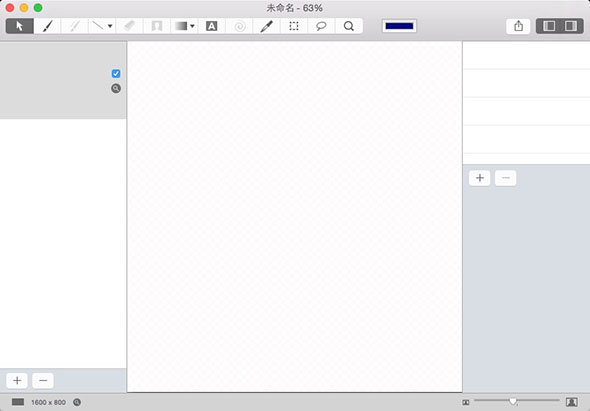The image size is (590, 411).
Task: Click the large portrait icon right of slider
Action: coord(572,402)
